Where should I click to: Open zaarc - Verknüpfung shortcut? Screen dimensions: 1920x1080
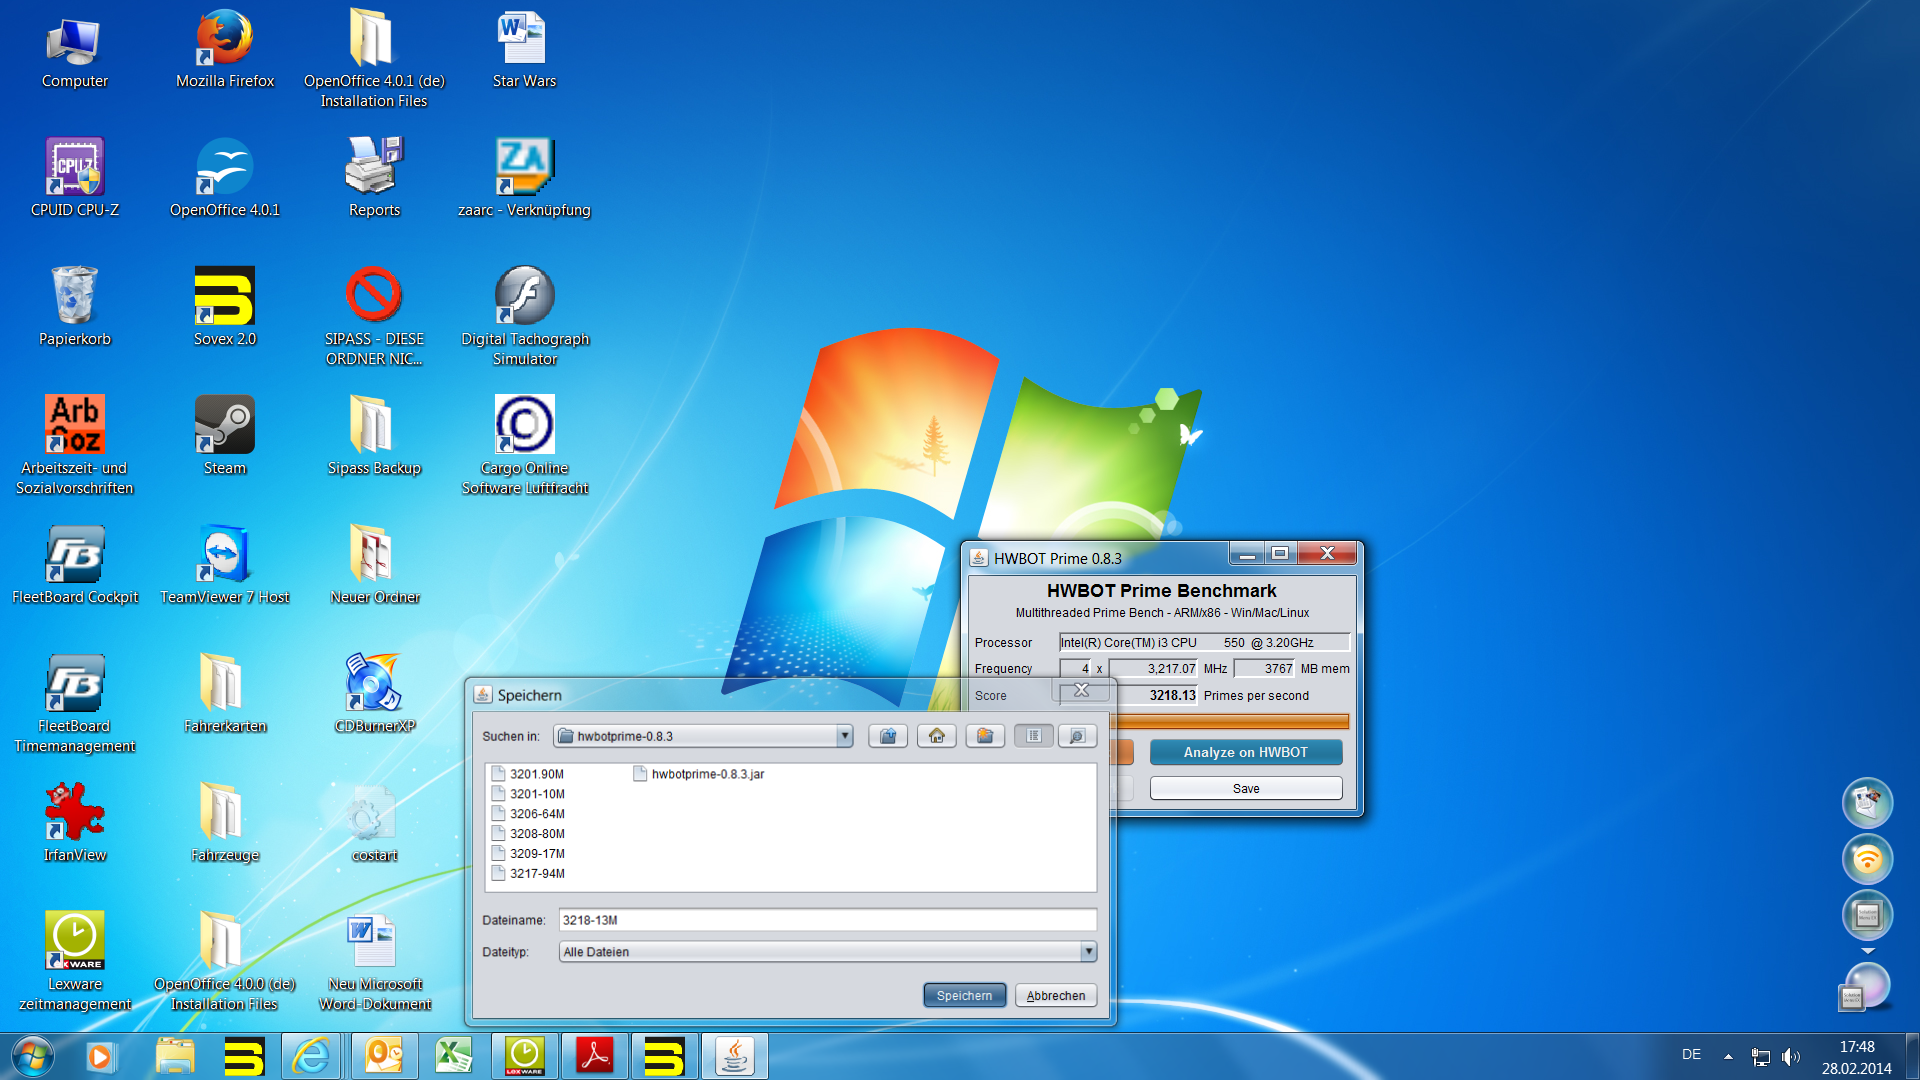click(x=524, y=178)
